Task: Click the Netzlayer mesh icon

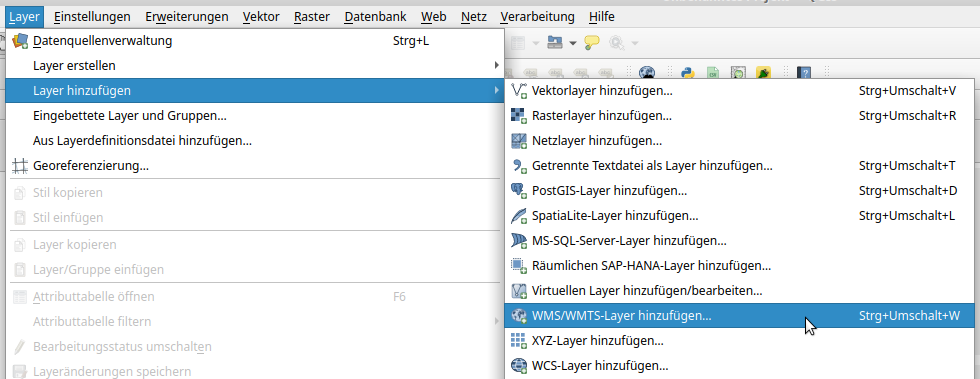Action: [519, 141]
